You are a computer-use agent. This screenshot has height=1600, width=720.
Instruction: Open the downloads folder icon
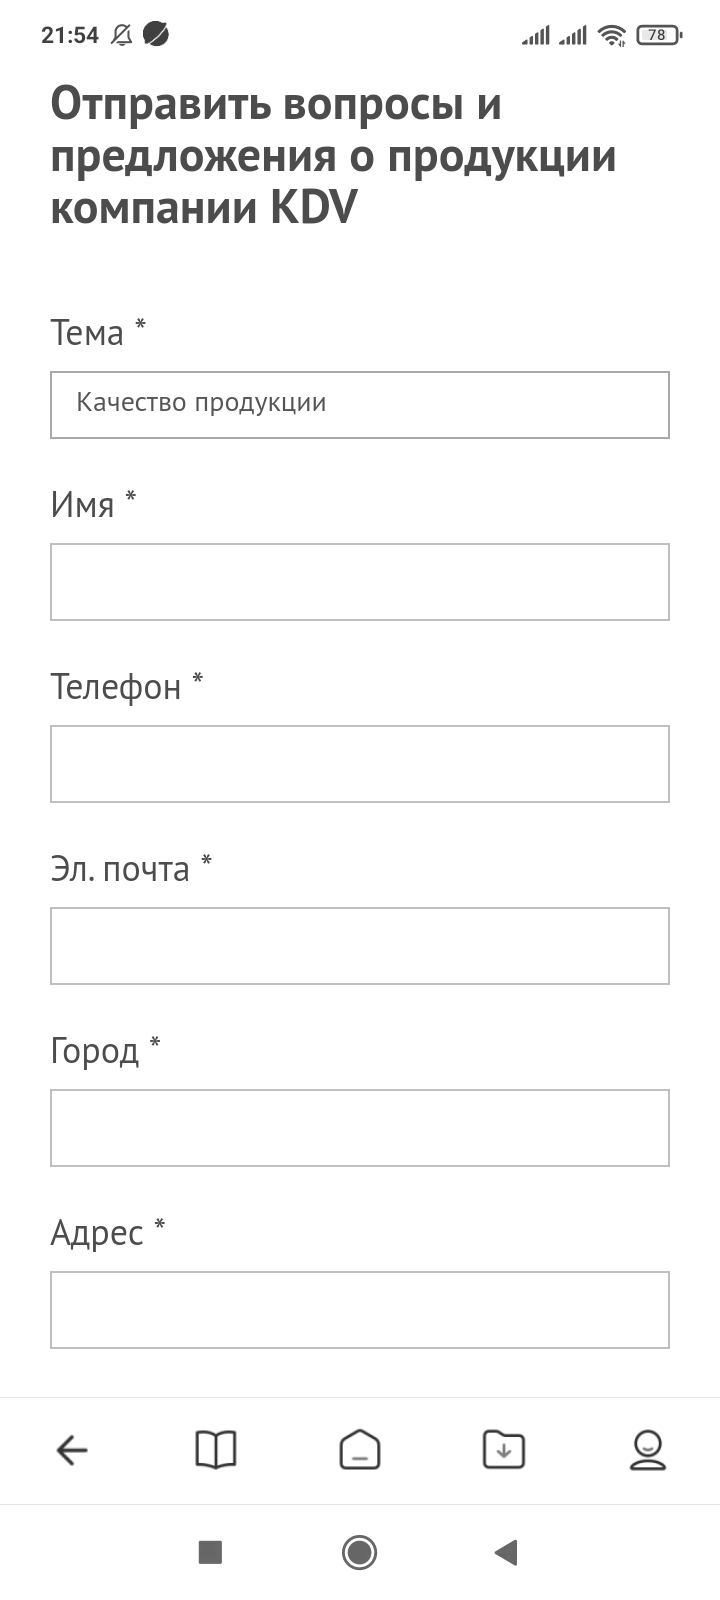[x=503, y=1450]
